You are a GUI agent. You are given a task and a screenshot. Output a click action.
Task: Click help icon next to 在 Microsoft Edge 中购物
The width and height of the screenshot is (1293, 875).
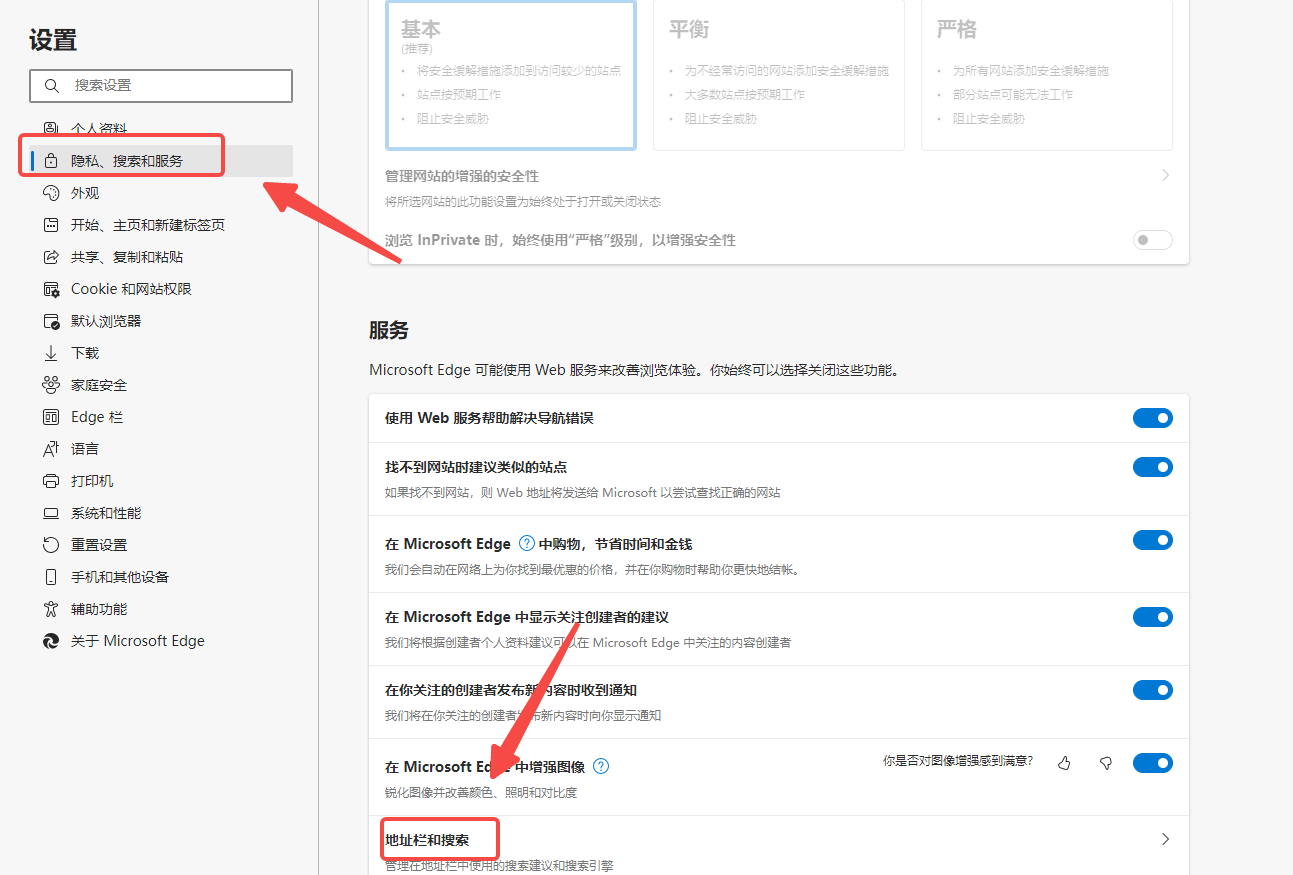pyautogui.click(x=527, y=544)
